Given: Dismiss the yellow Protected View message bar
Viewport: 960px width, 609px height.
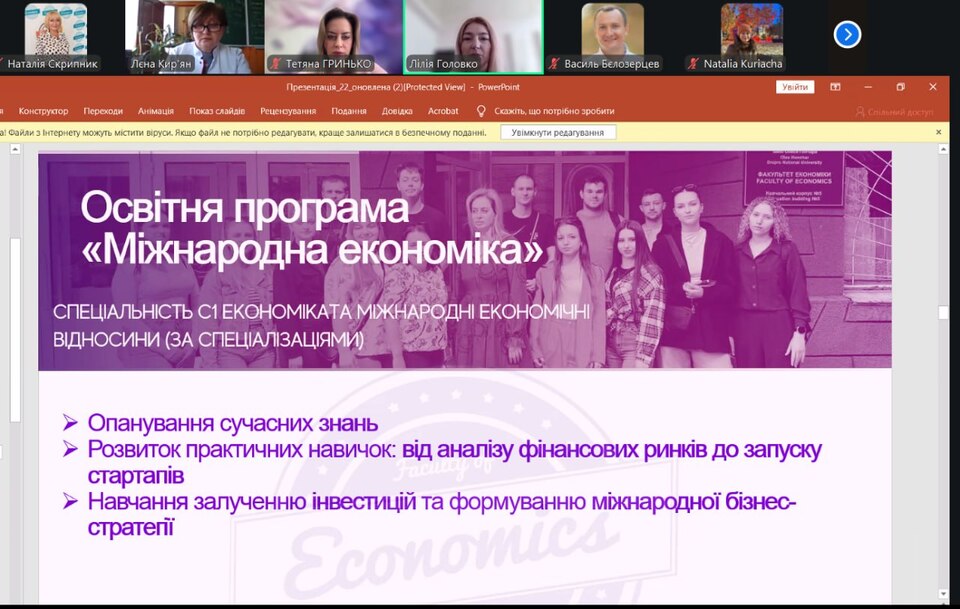Looking at the screenshot, I should [938, 132].
